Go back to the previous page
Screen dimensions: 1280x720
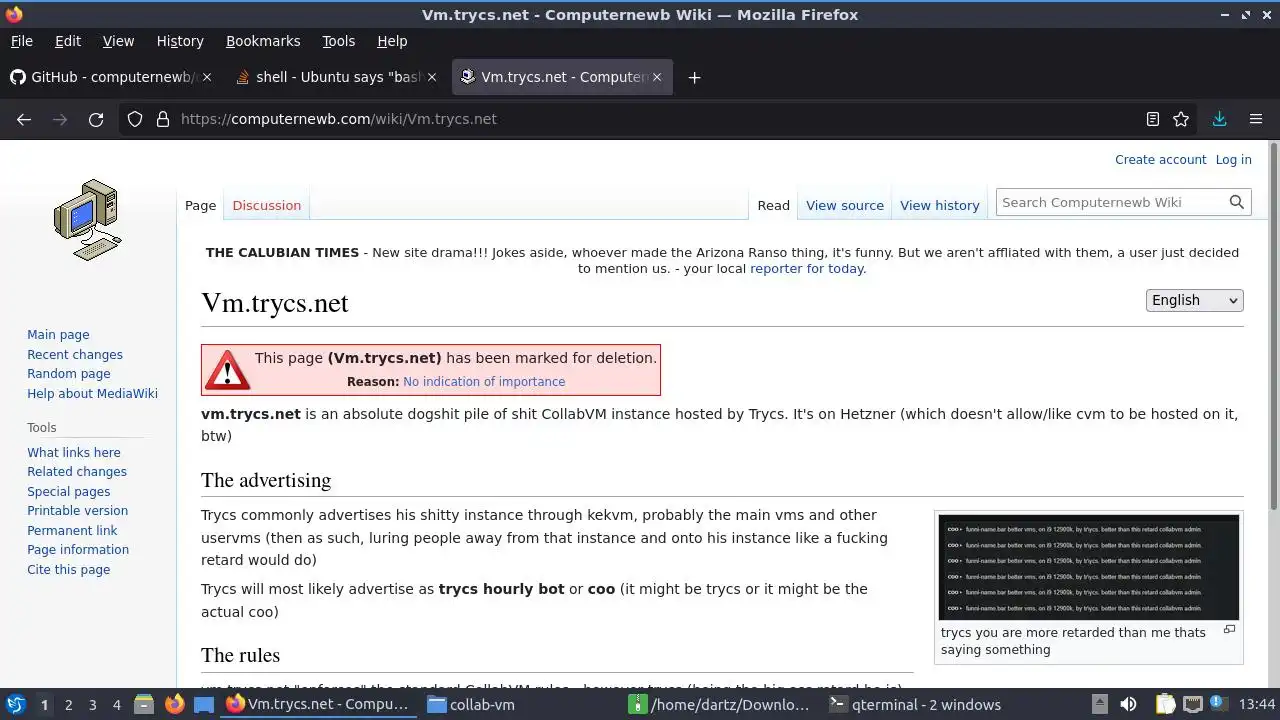24,119
